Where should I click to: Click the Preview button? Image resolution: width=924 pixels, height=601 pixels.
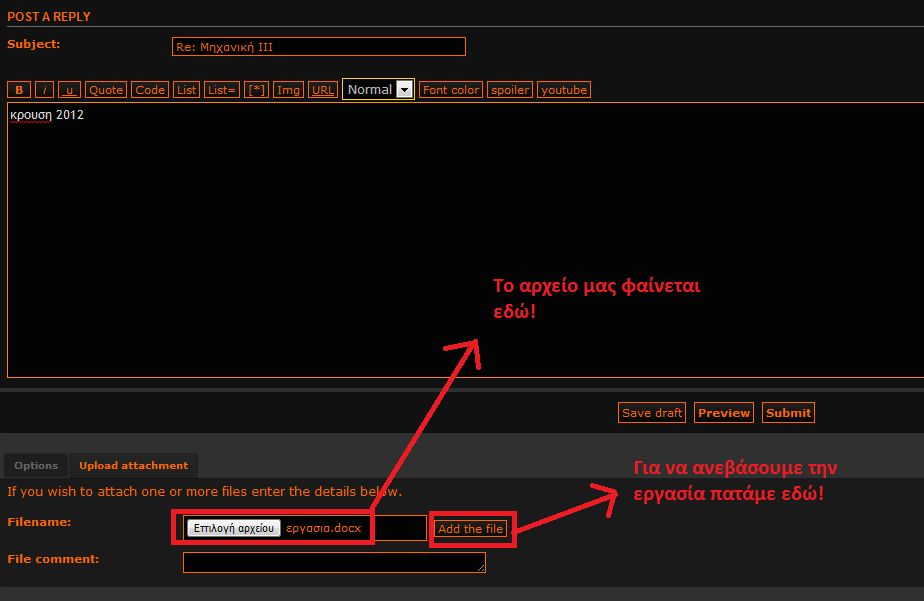[x=724, y=413]
